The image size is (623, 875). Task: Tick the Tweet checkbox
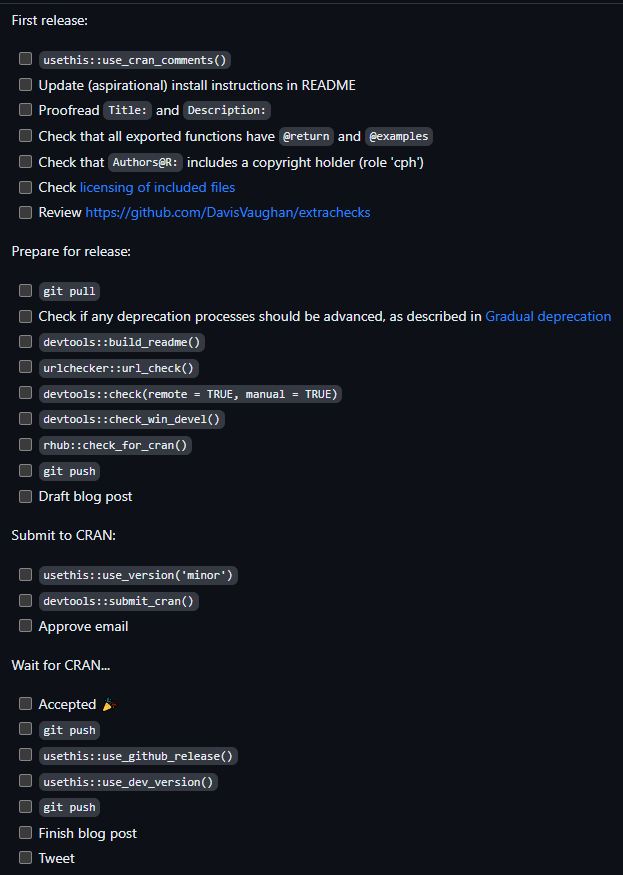[x=25, y=858]
